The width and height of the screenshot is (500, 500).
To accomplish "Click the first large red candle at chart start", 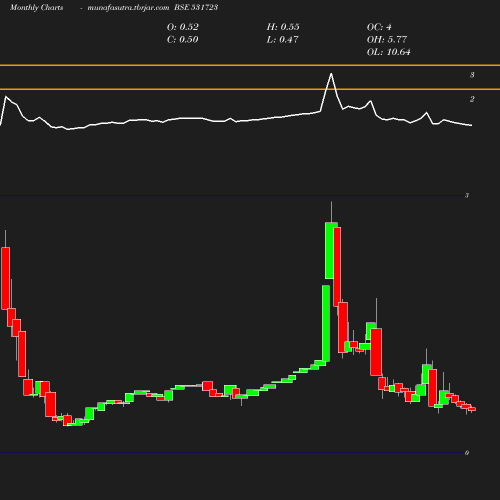I will (x=6, y=278).
